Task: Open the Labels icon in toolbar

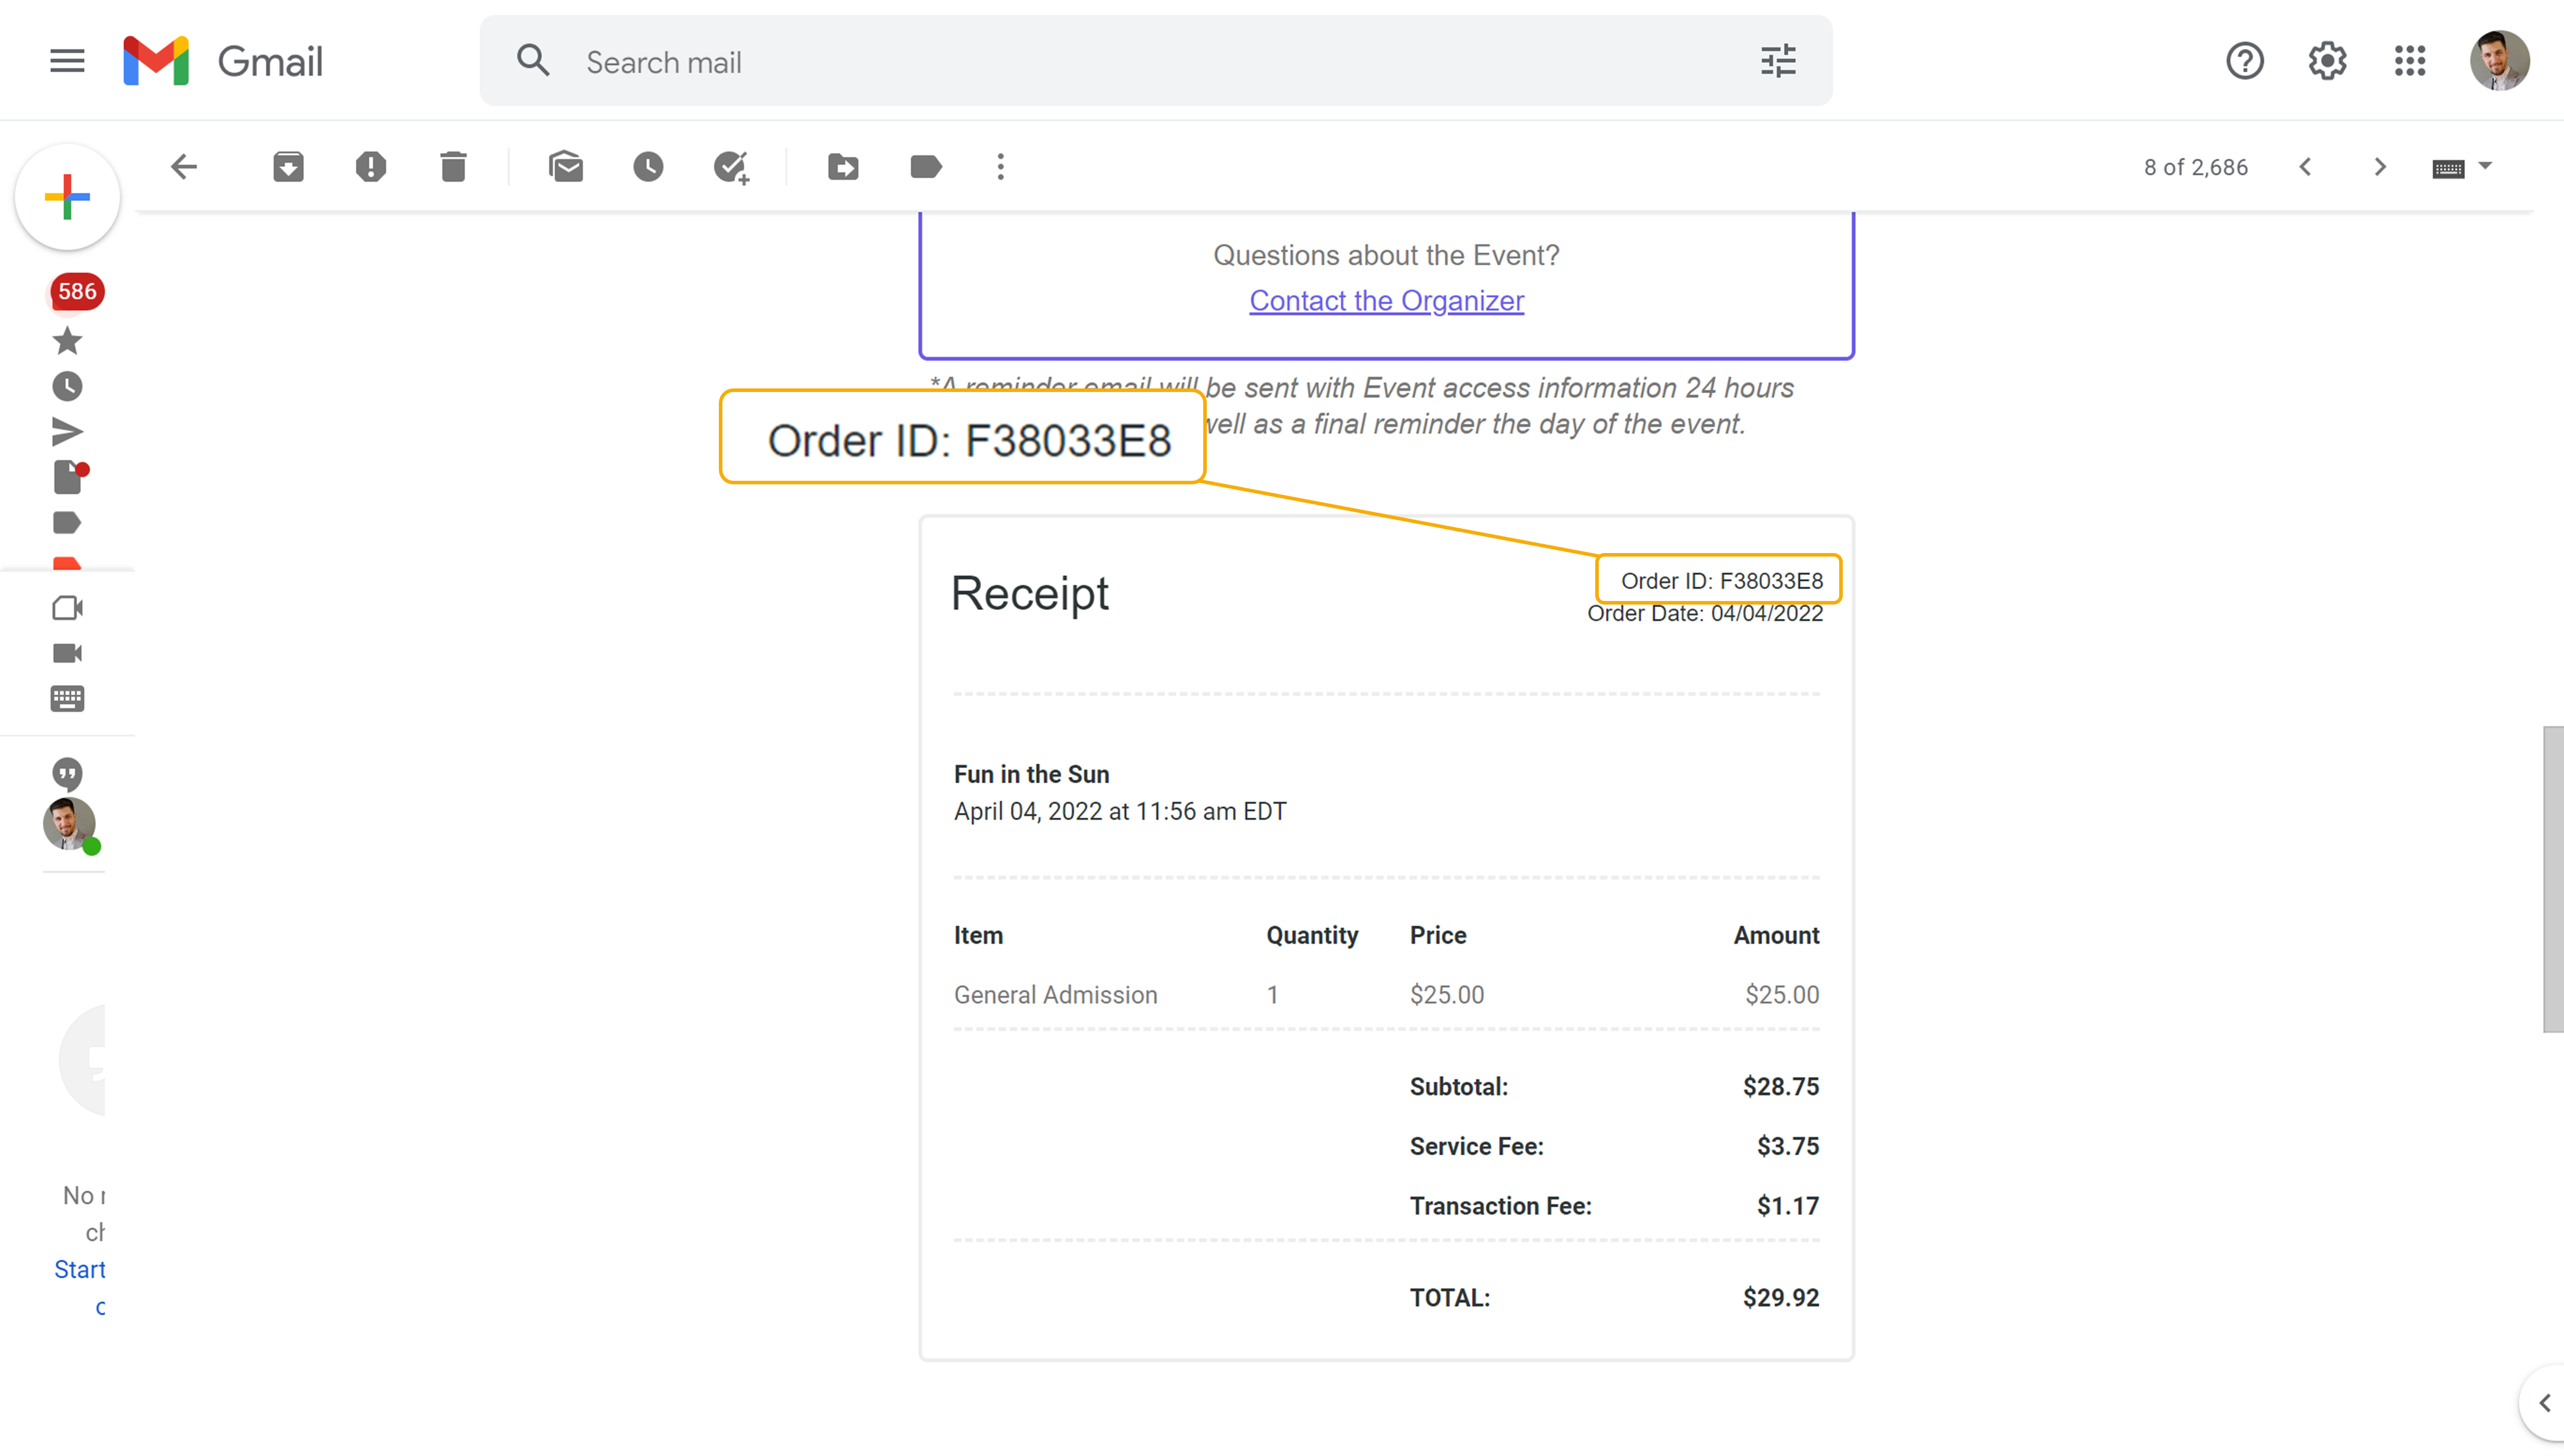Action: [926, 167]
